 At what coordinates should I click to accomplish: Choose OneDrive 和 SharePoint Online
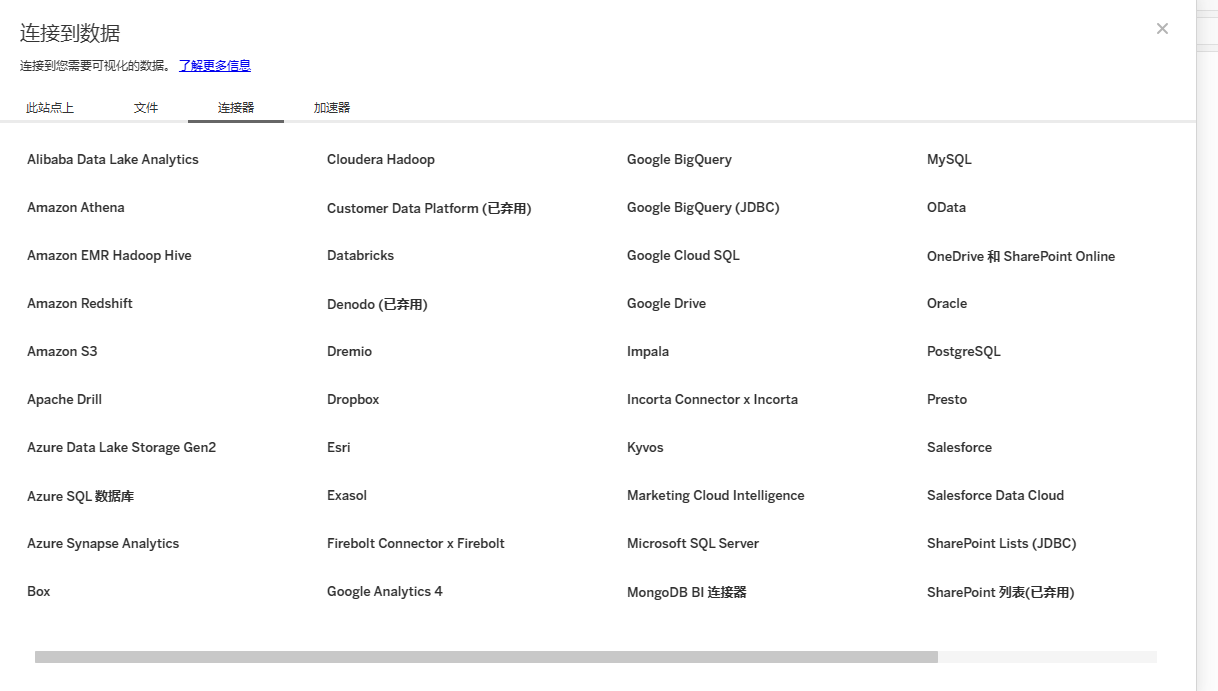[1021, 256]
